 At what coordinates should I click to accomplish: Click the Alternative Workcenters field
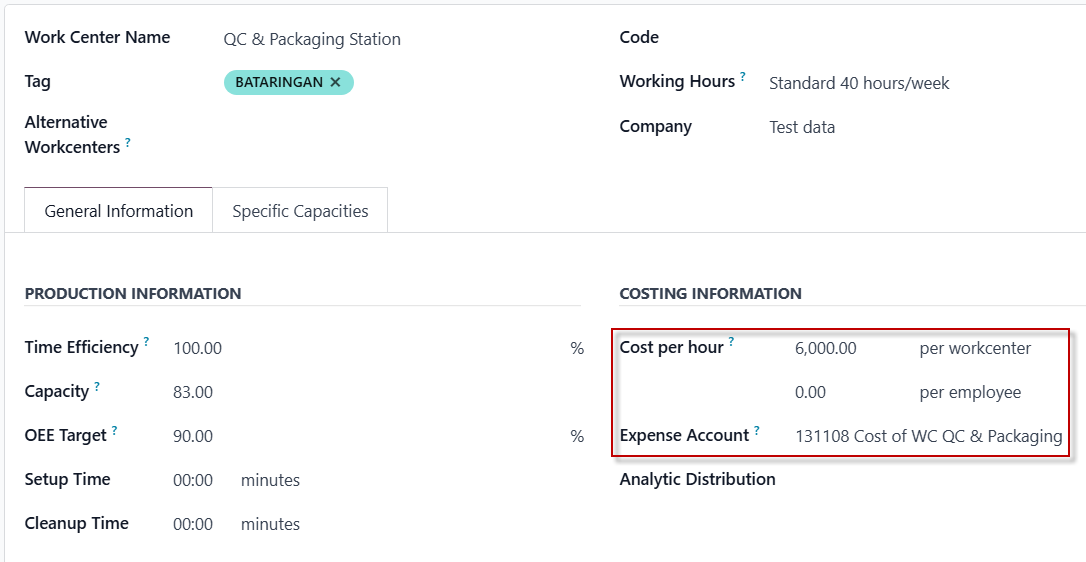pyautogui.click(x=402, y=135)
